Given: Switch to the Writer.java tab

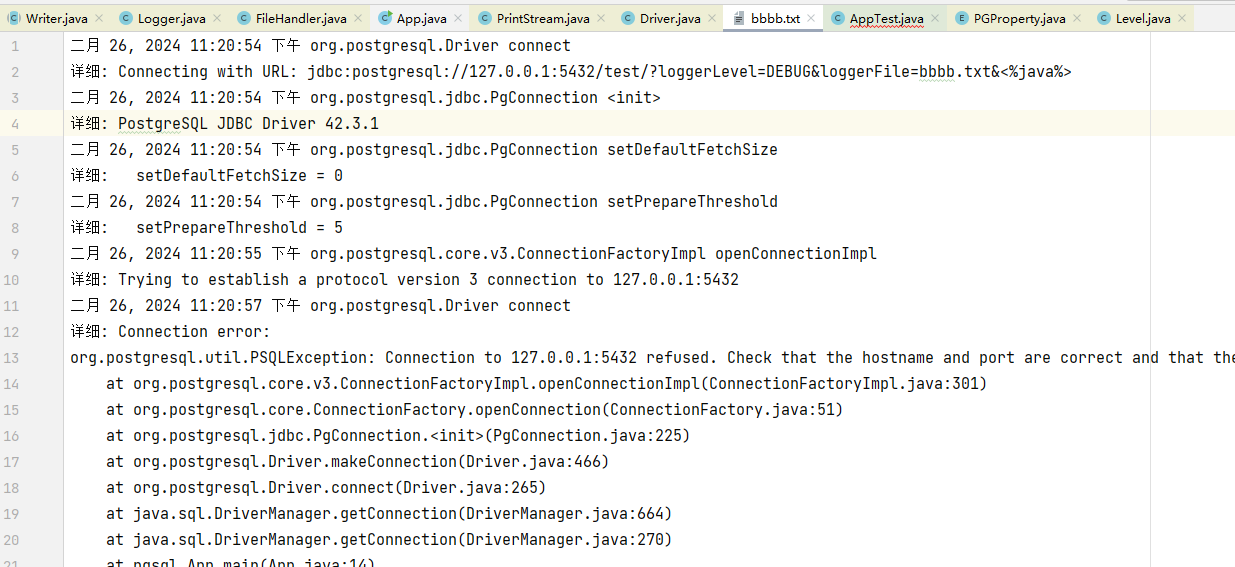Looking at the screenshot, I should point(56,18).
